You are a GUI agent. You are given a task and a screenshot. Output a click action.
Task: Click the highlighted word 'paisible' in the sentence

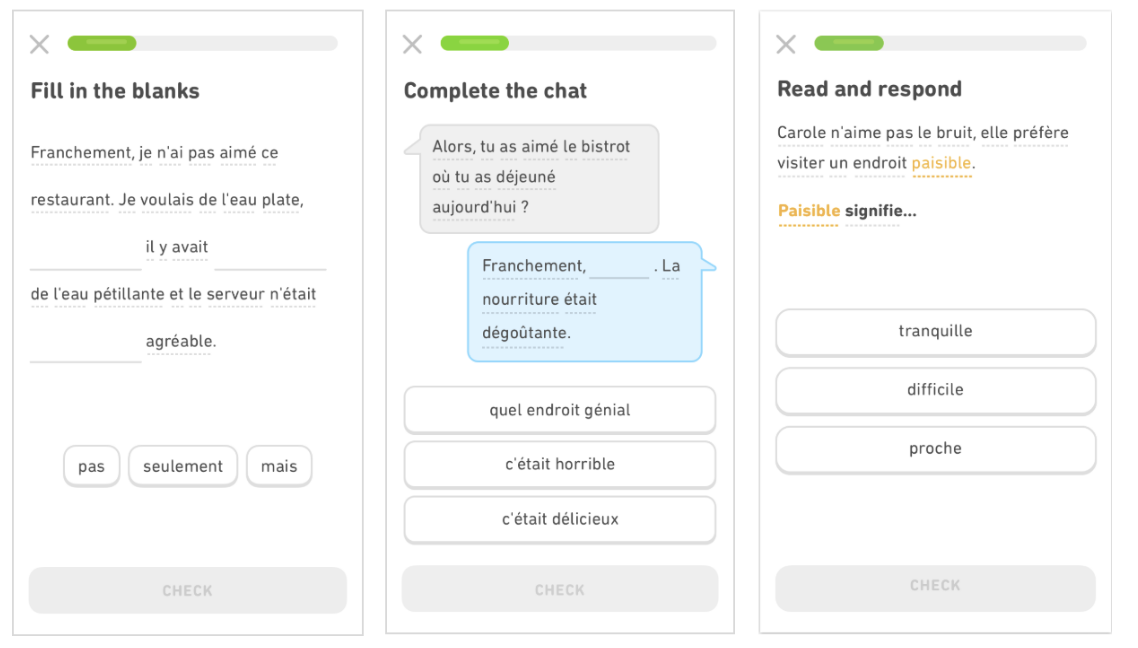(x=941, y=163)
